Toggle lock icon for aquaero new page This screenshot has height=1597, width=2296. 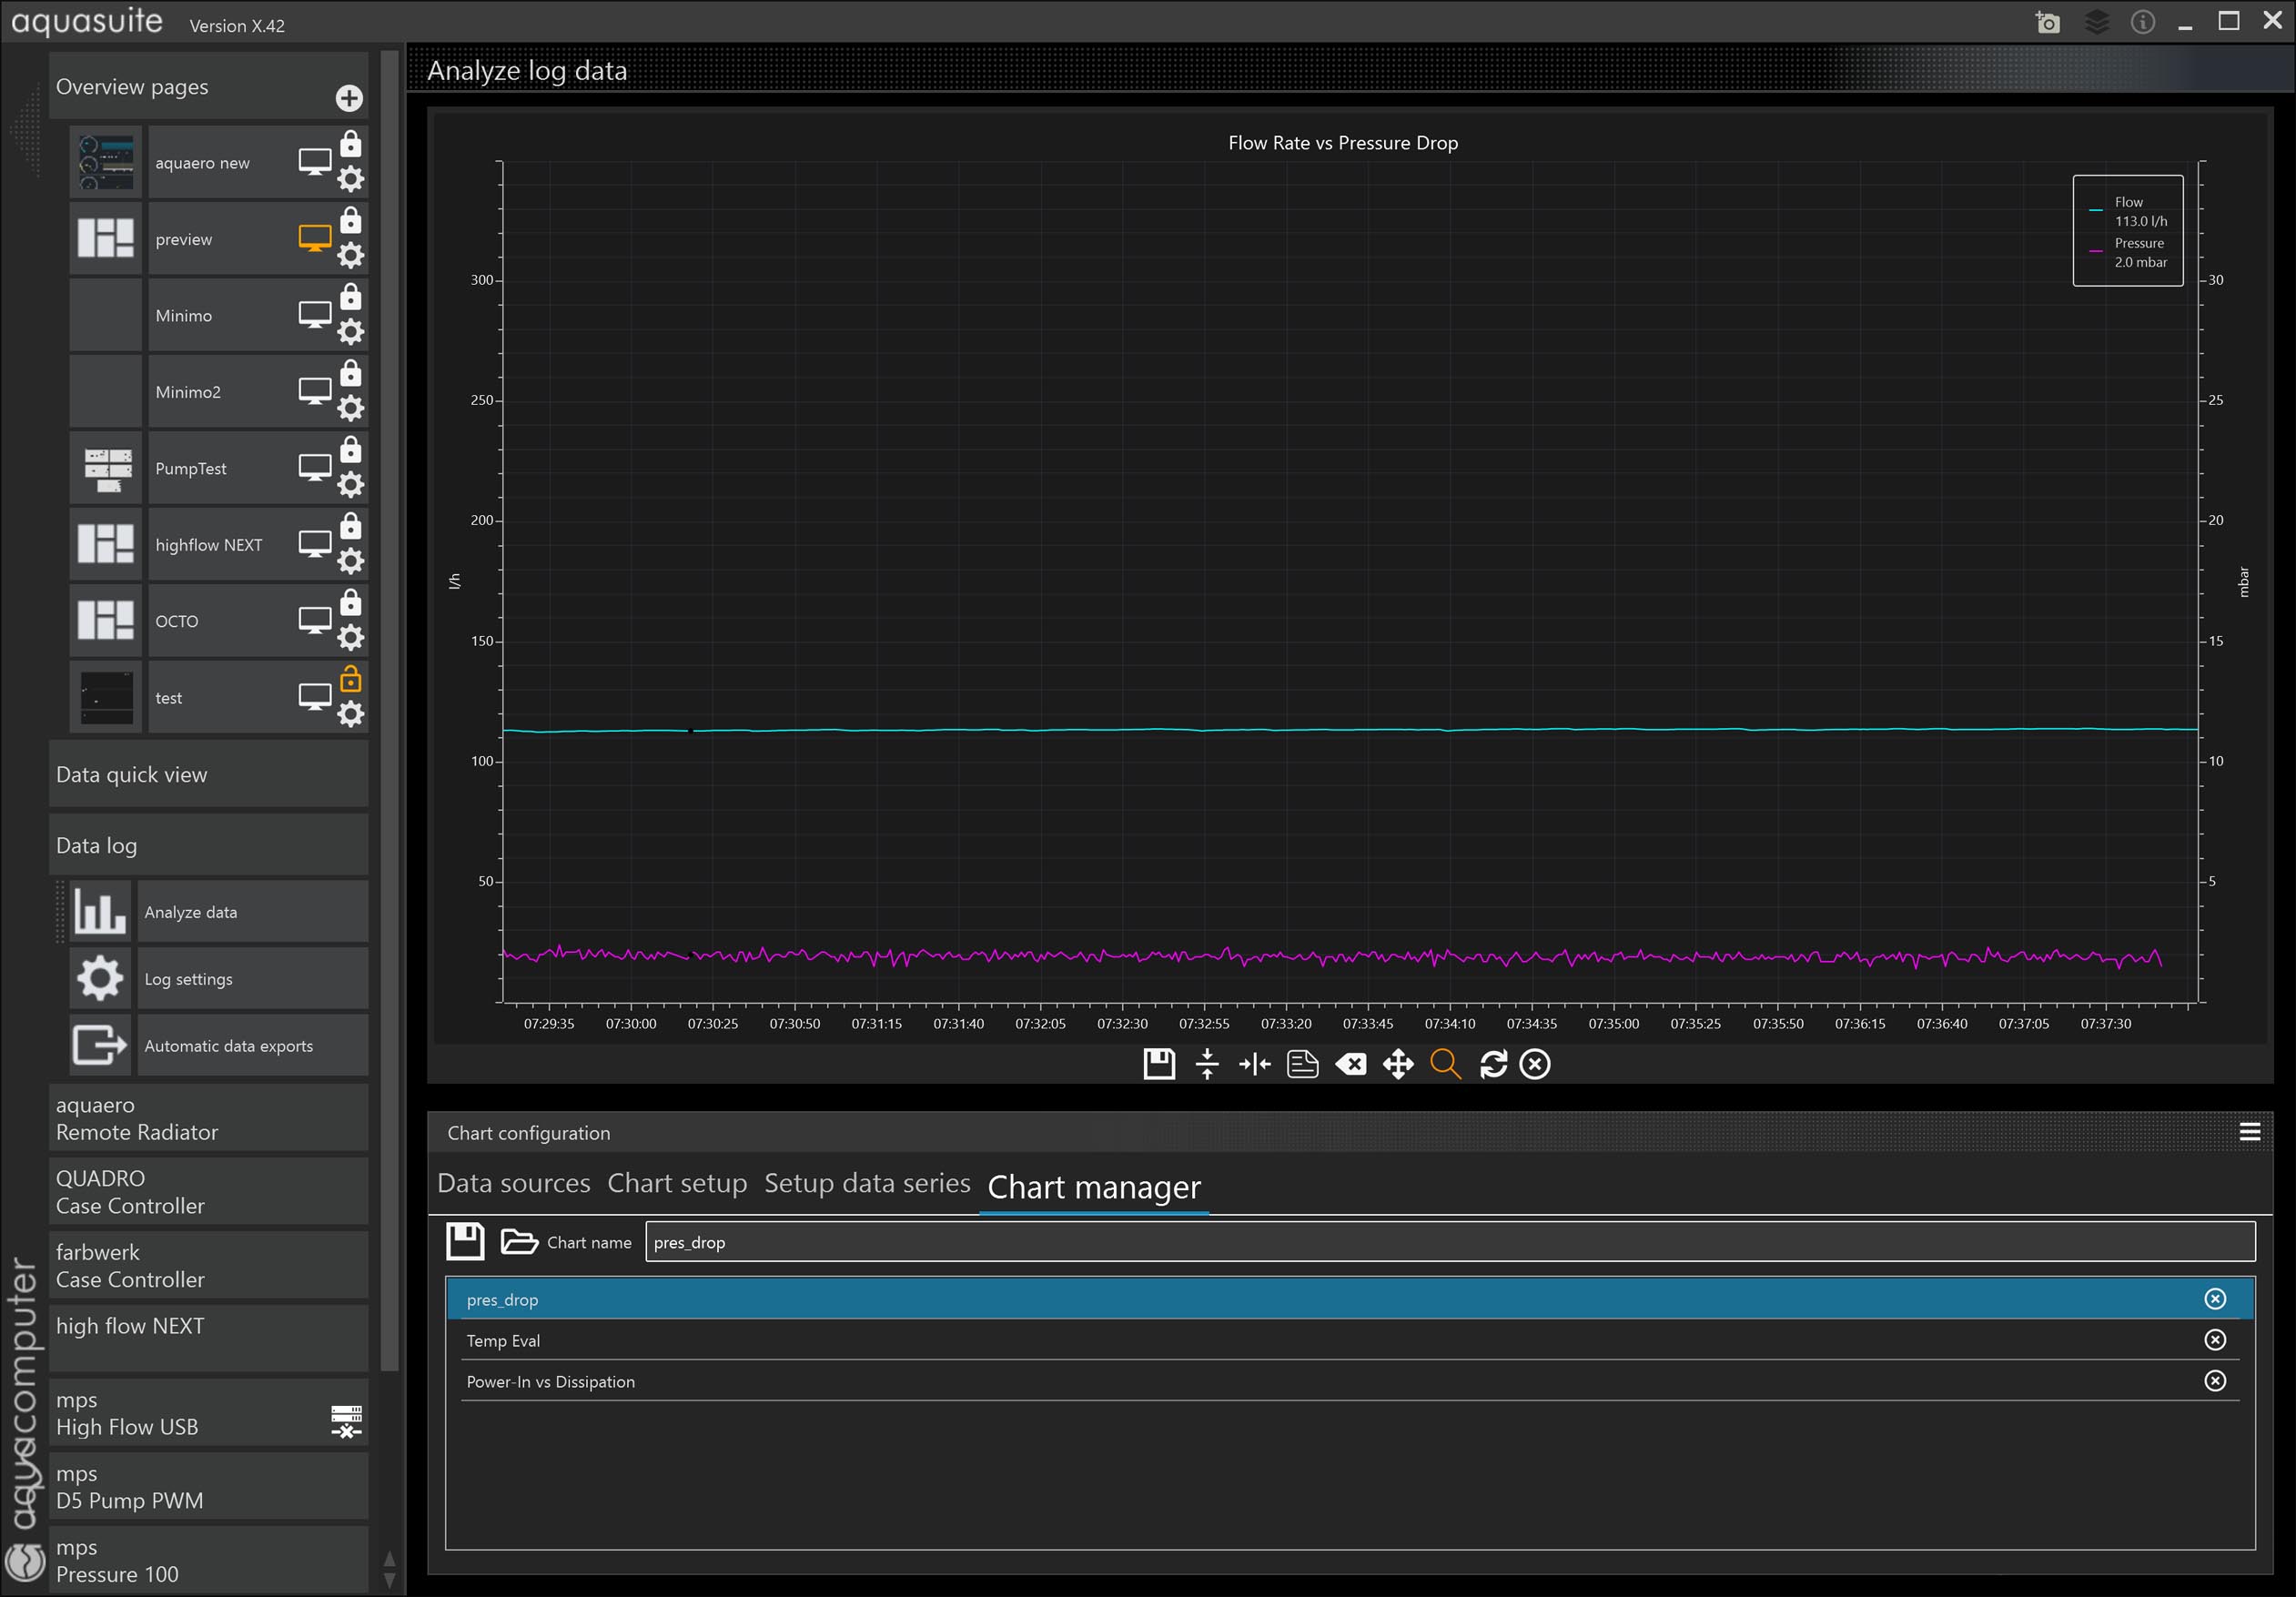tap(351, 144)
